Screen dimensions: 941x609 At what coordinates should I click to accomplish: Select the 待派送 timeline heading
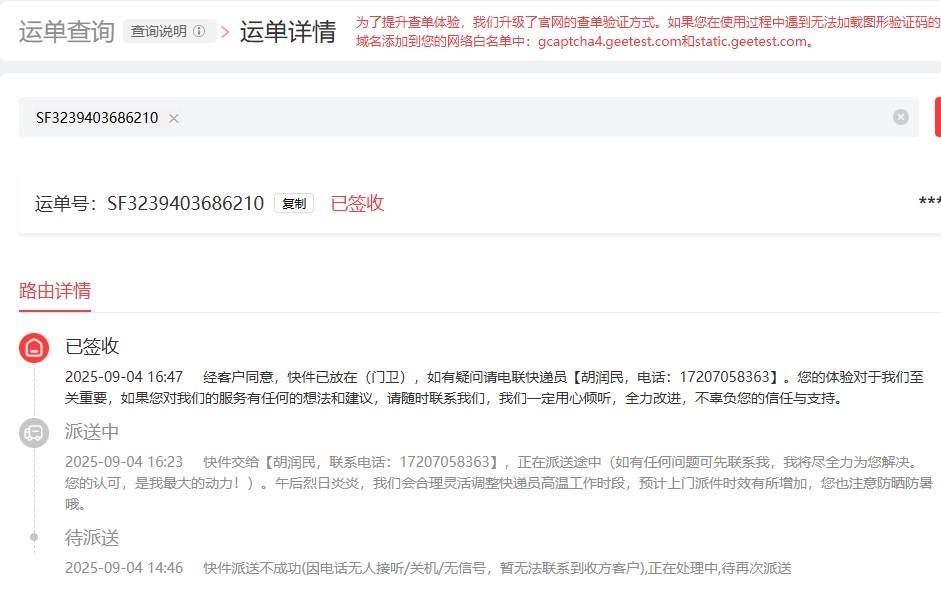[92, 538]
